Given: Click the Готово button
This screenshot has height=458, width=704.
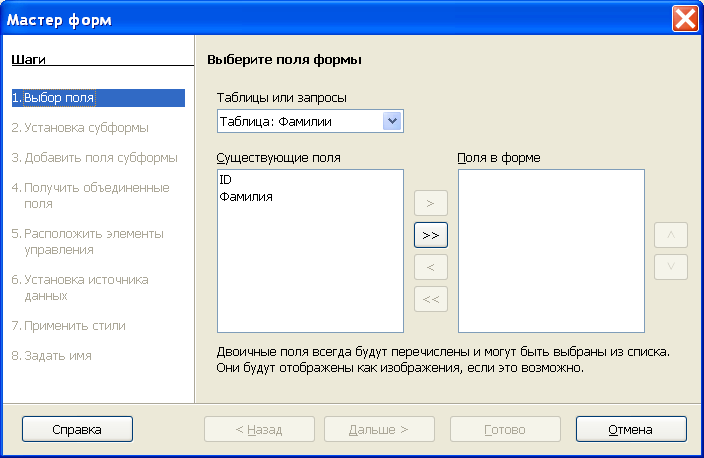Looking at the screenshot, I should coord(505,429).
